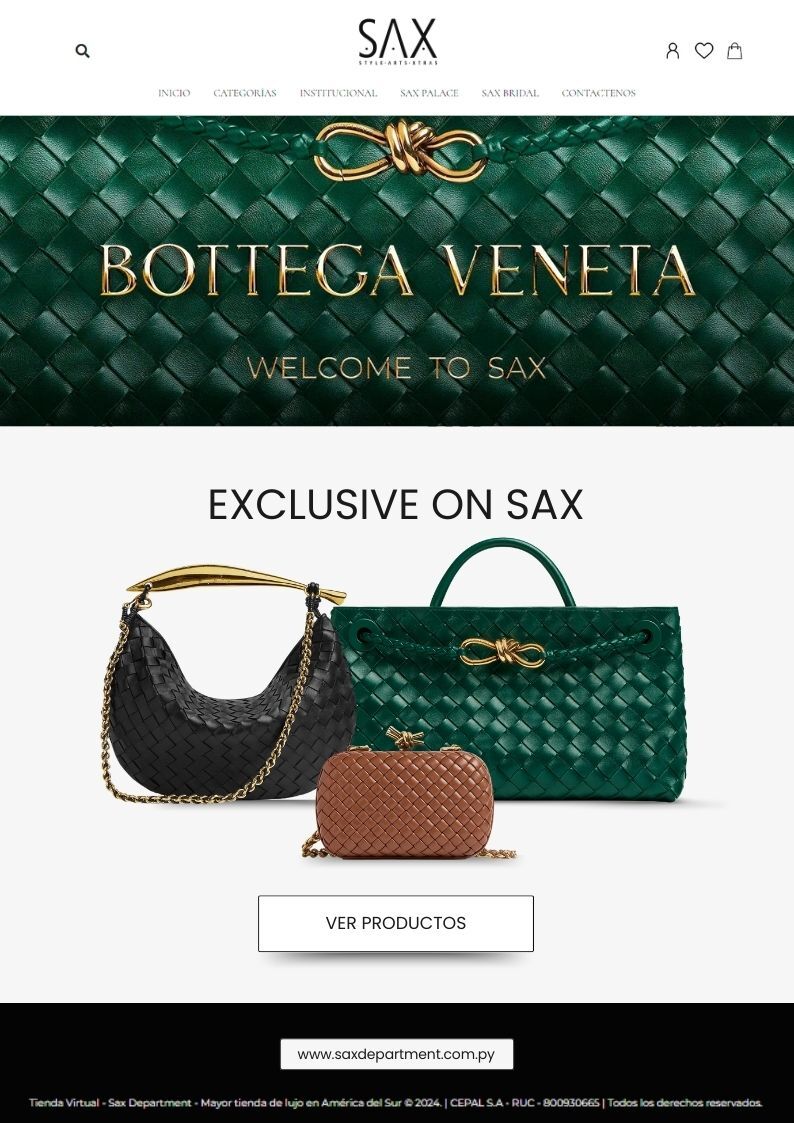This screenshot has height=1123, width=794.
Task: Open the user account icon
Action: [672, 51]
